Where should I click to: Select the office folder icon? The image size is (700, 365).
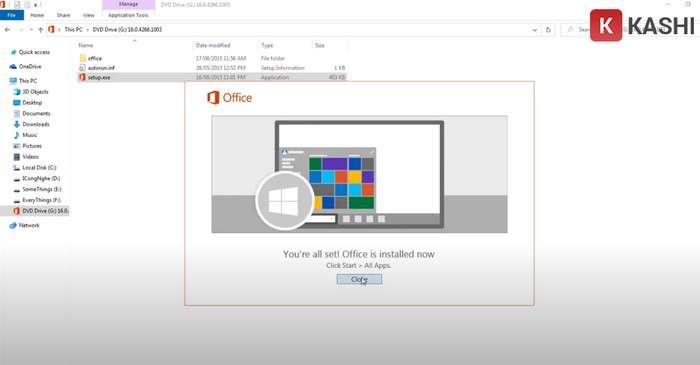(x=83, y=58)
